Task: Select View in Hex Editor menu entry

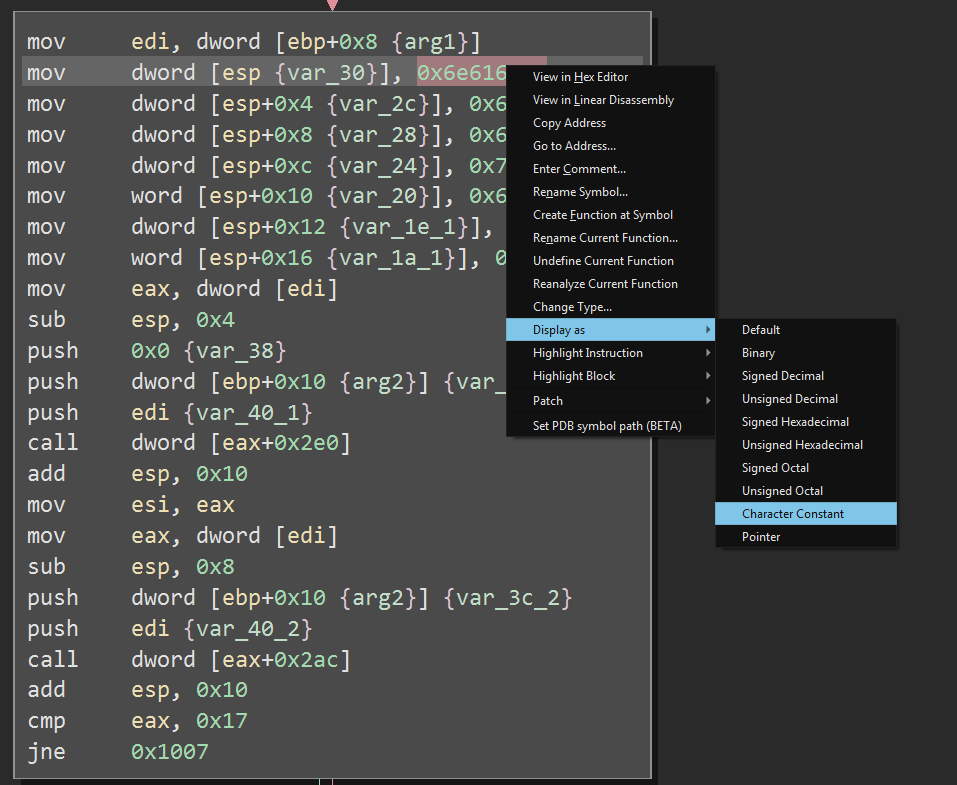Action: pos(610,77)
